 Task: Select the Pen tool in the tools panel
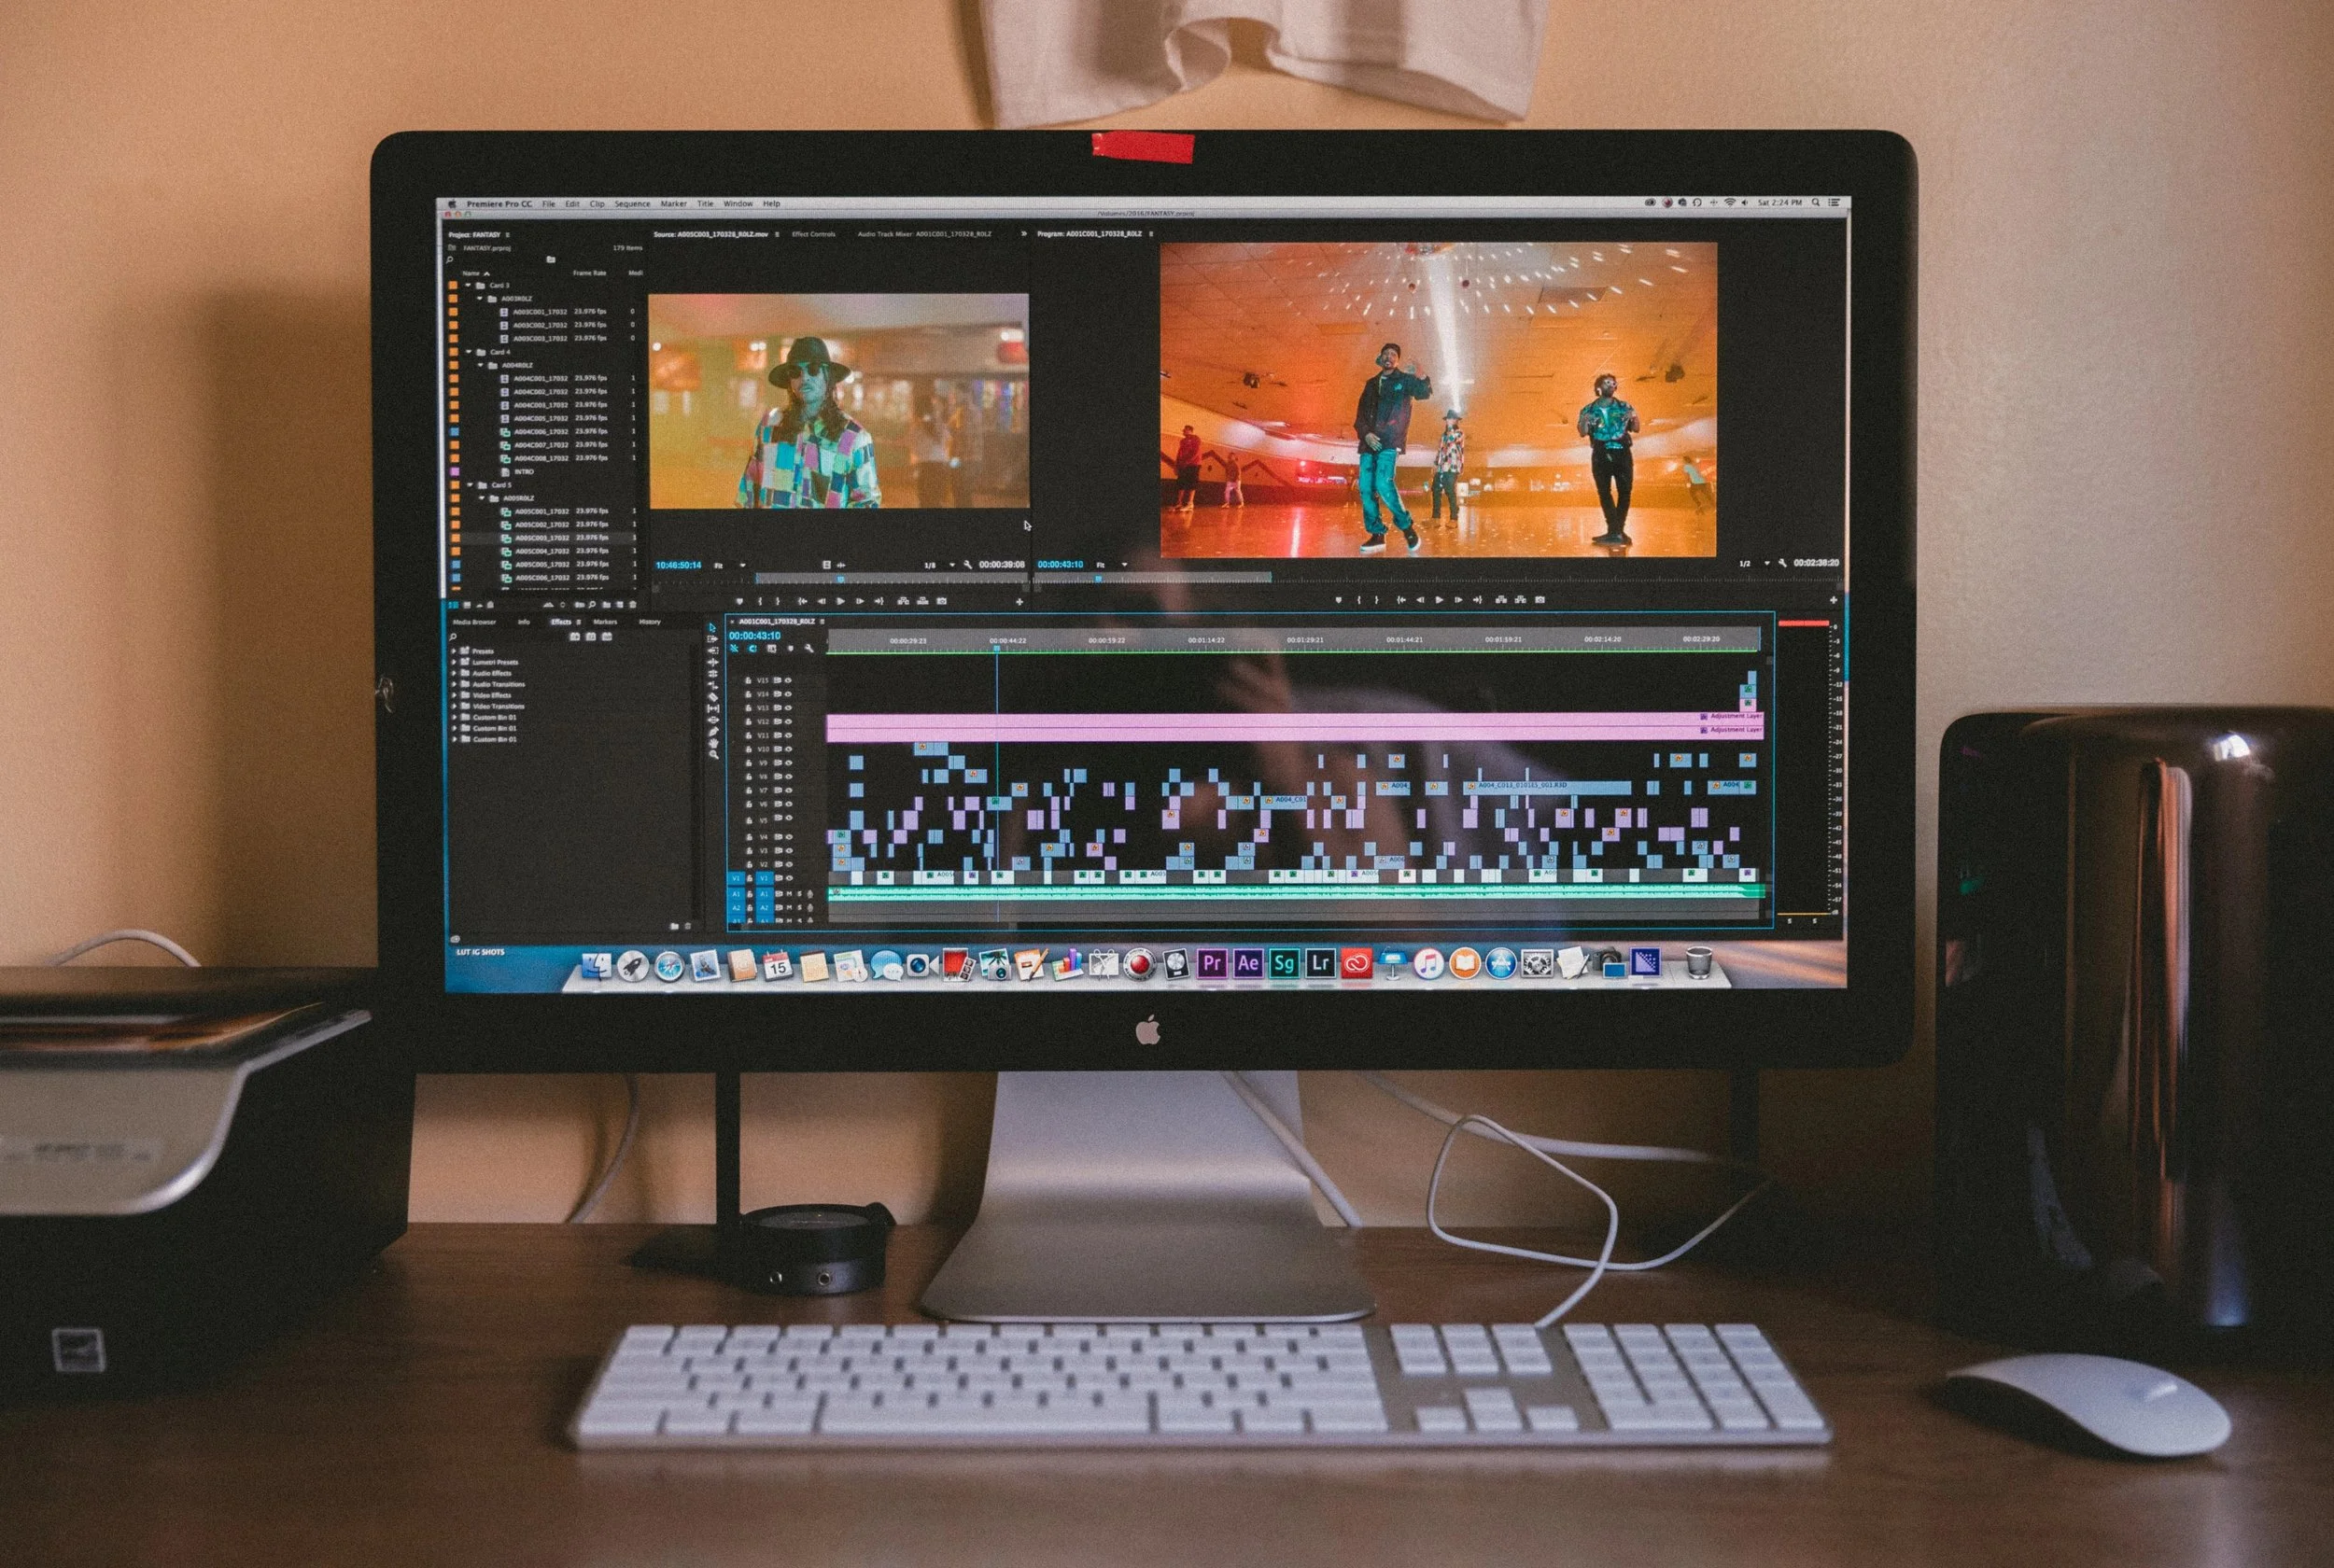tap(713, 731)
